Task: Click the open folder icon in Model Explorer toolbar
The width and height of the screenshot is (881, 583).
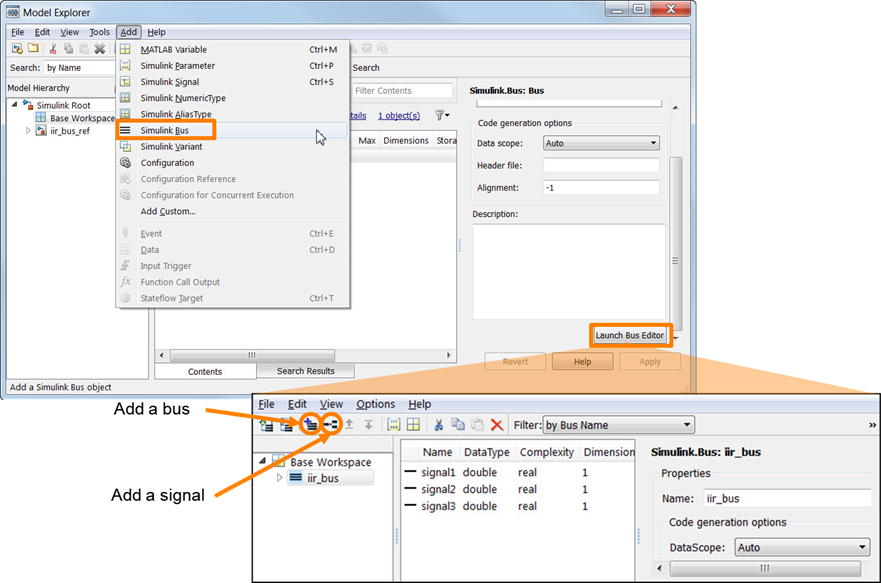Action: (x=34, y=49)
